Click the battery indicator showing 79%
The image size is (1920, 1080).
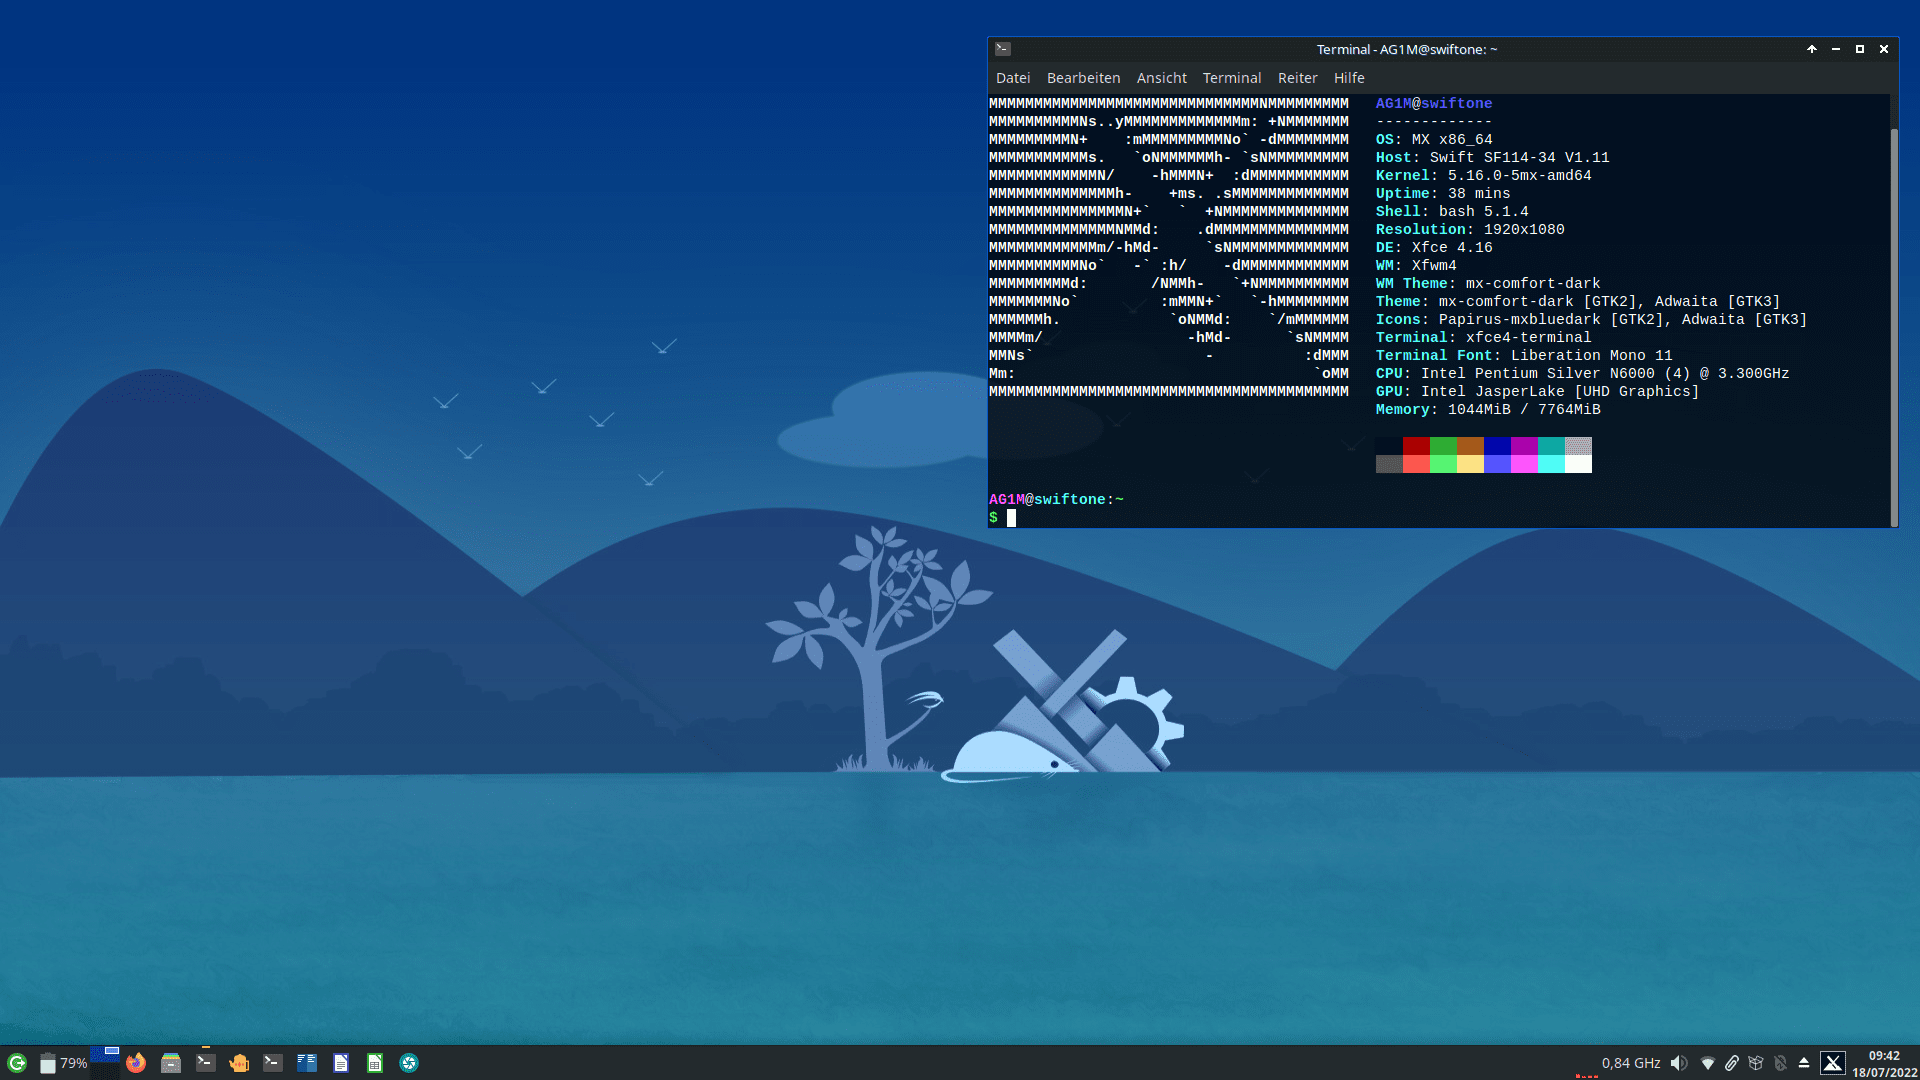coord(63,1063)
